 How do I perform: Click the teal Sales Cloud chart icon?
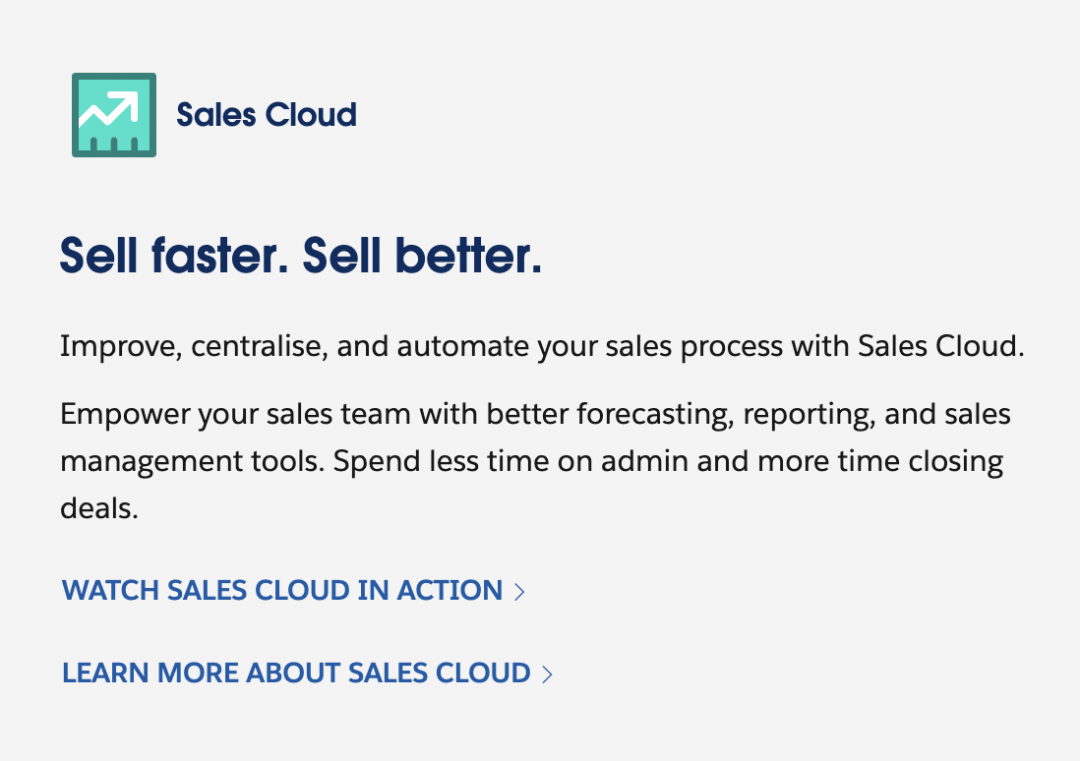point(114,115)
